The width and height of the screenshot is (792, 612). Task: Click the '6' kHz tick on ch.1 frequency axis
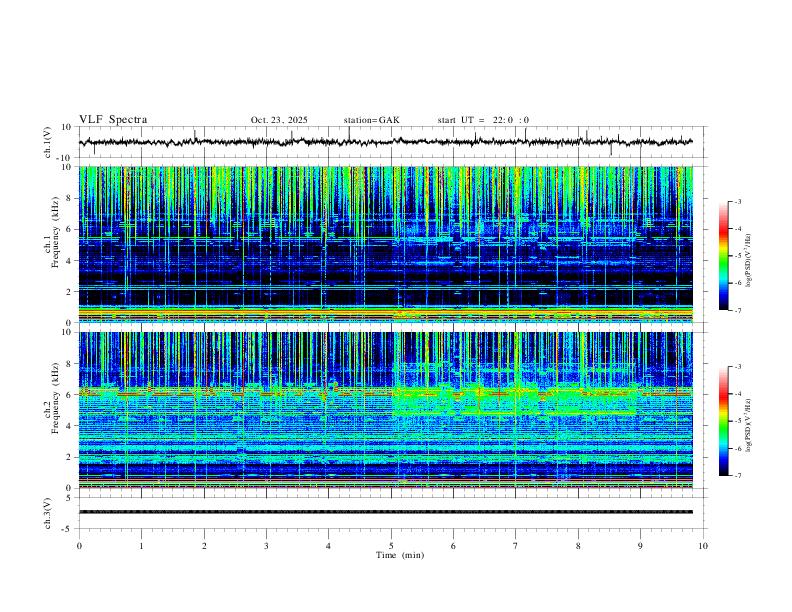pos(69,230)
